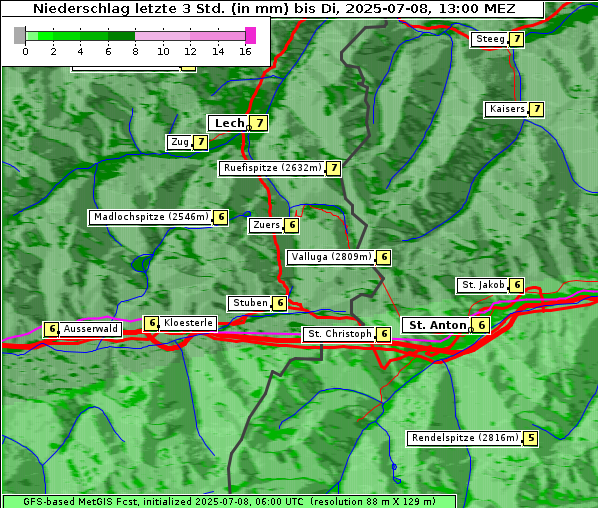
Task: Click the Lech location label
Action: click(229, 123)
